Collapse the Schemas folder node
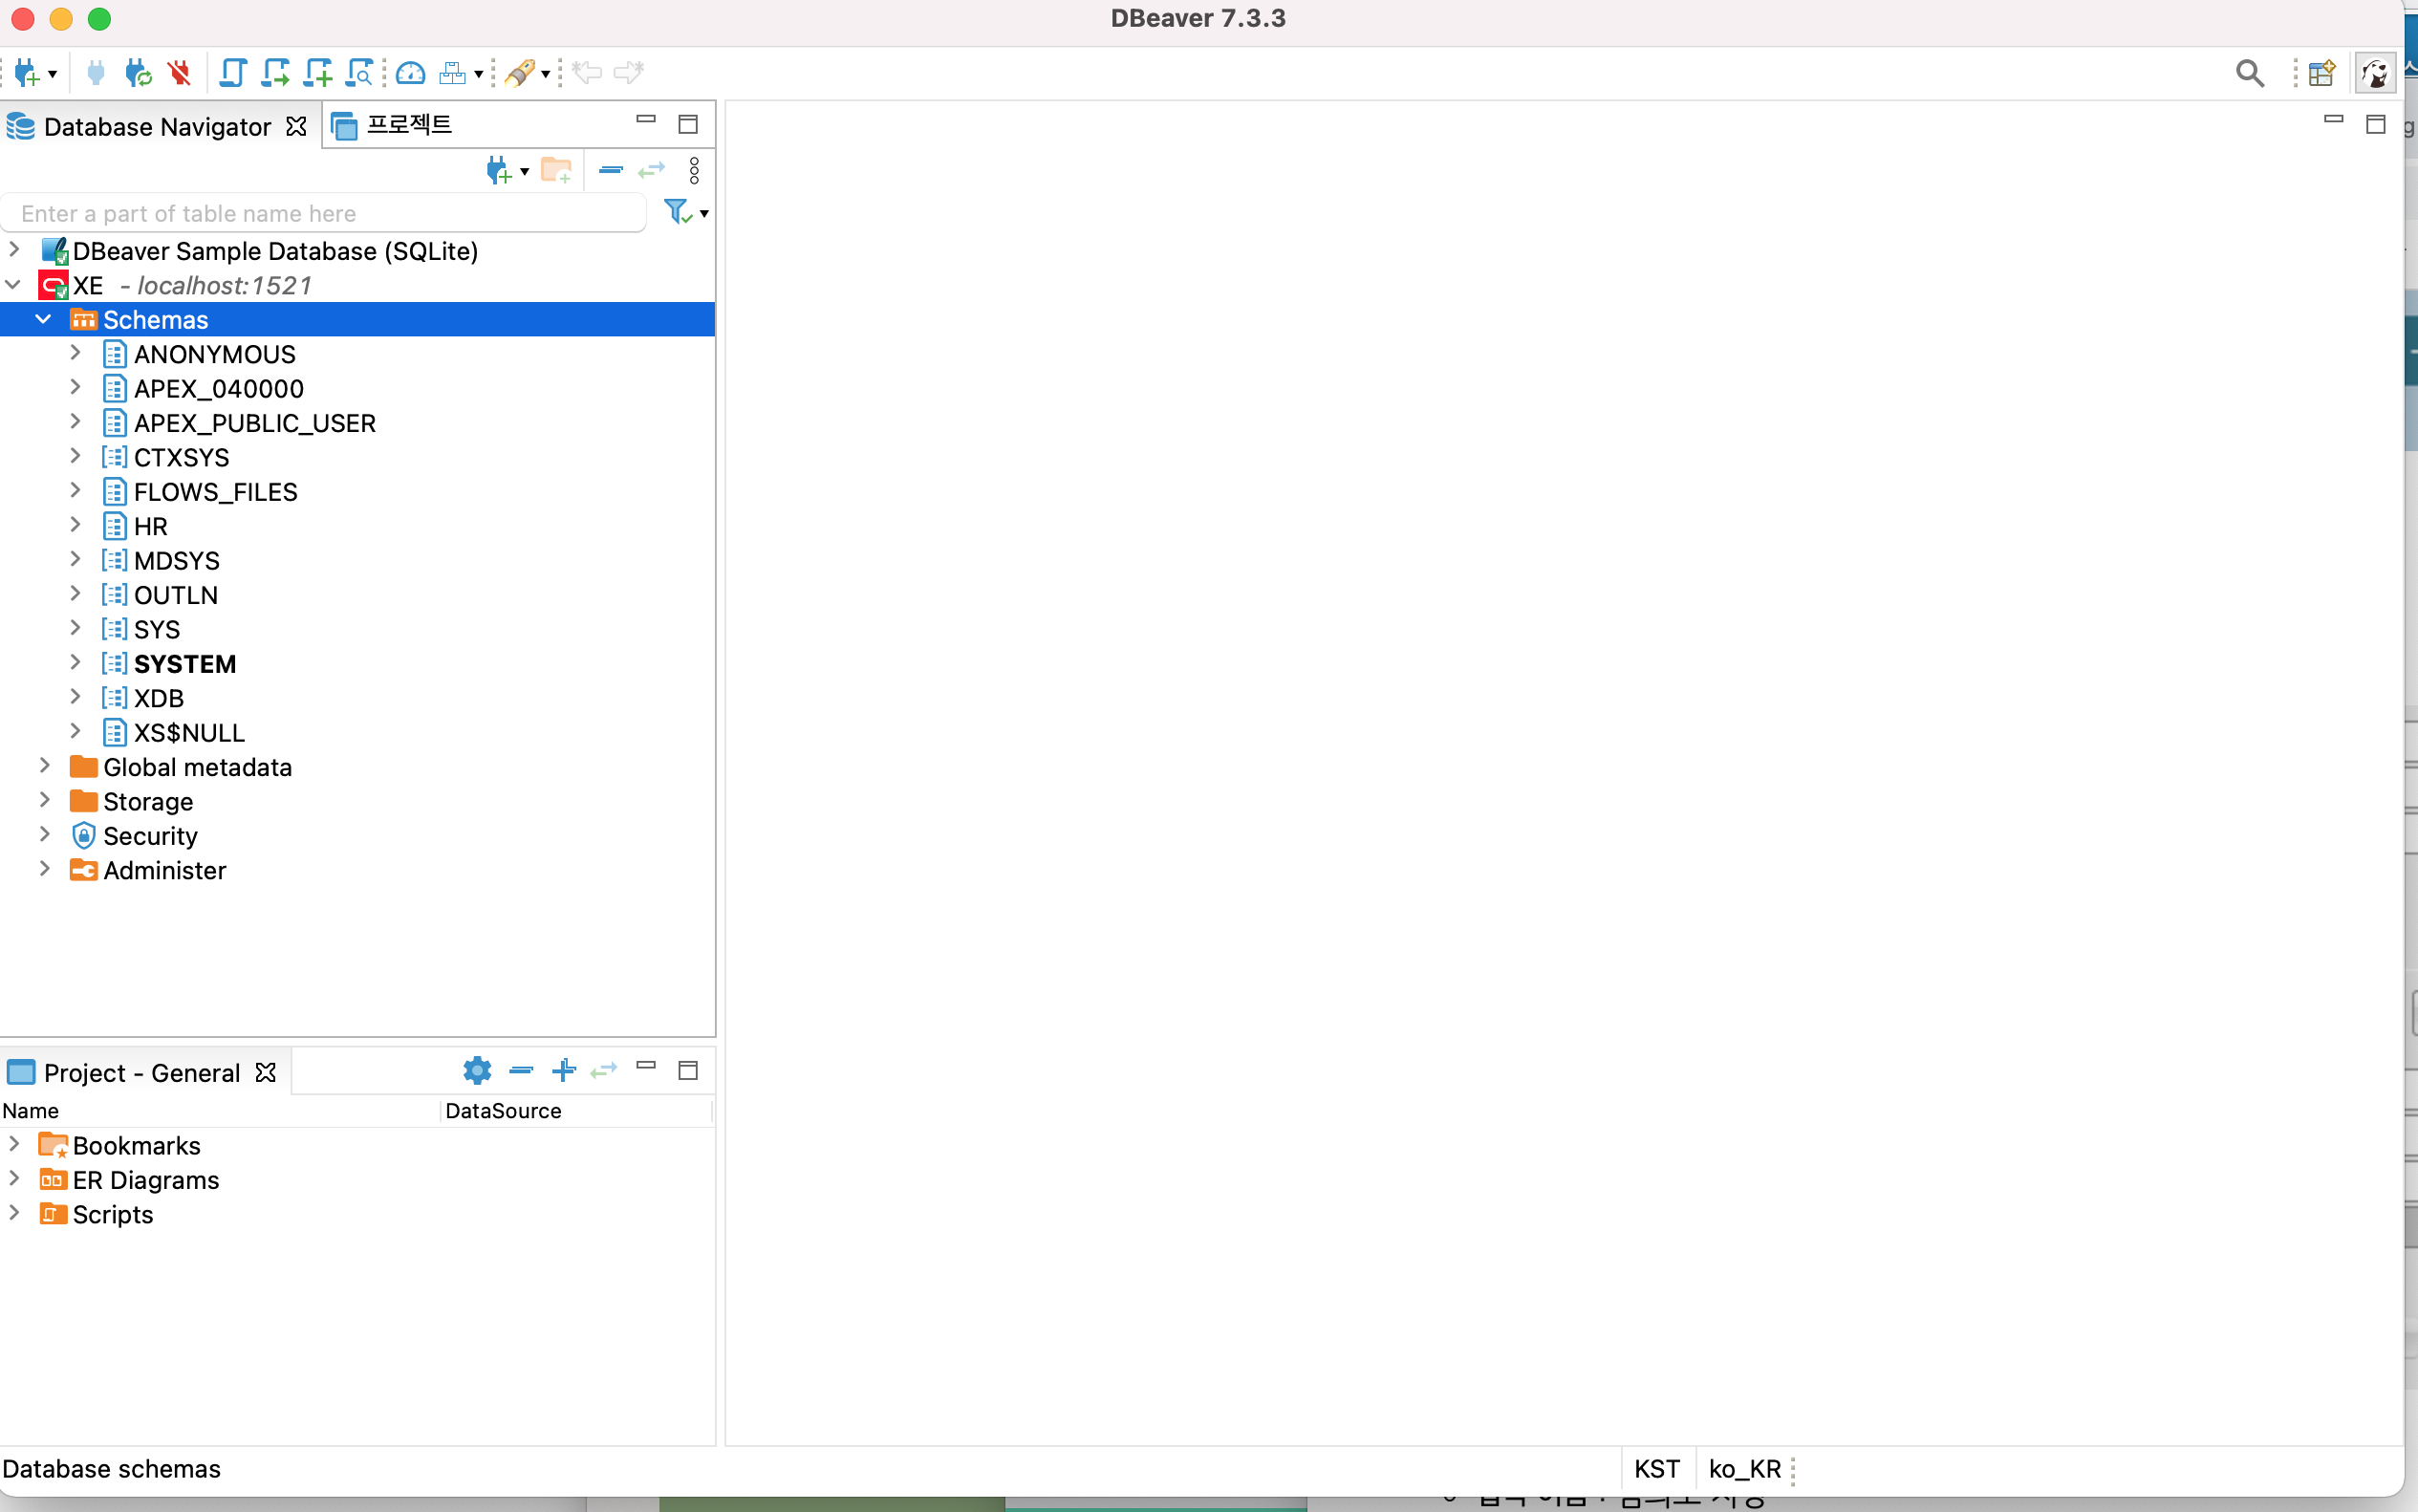Viewport: 2418px width, 1512px height. (44, 319)
